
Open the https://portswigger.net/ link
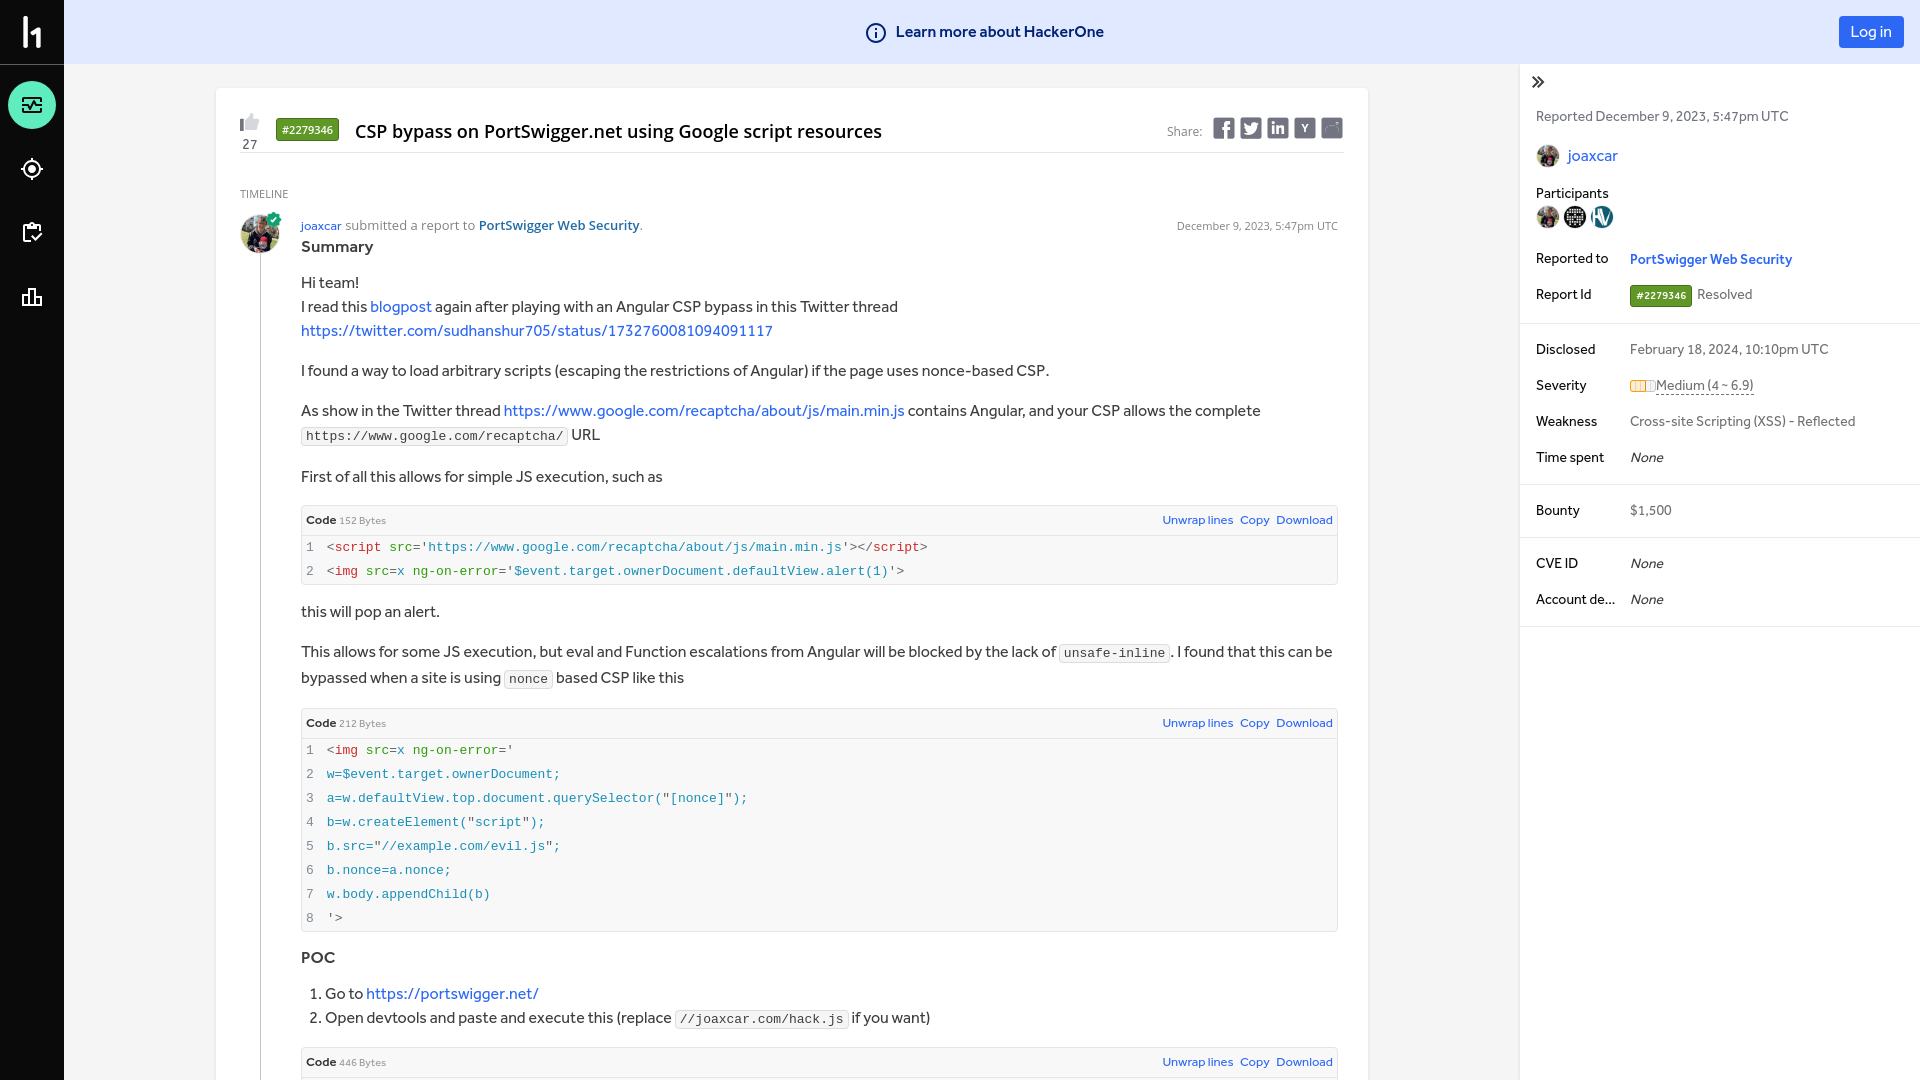click(452, 994)
